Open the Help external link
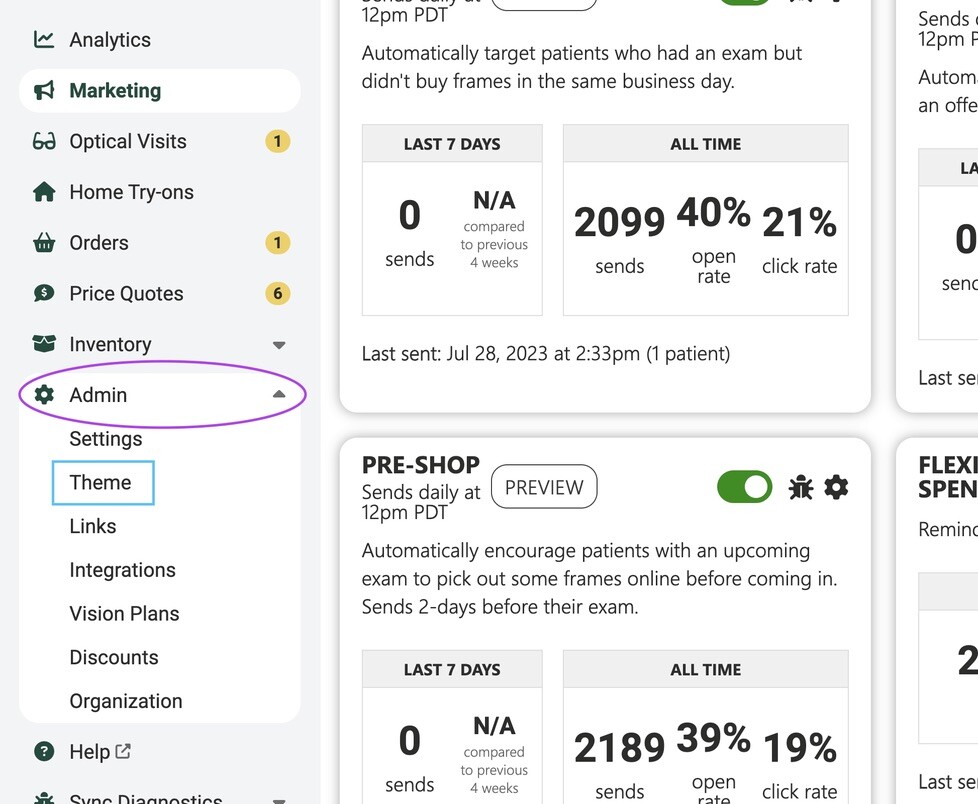The height and width of the screenshot is (804, 978). pos(123,751)
